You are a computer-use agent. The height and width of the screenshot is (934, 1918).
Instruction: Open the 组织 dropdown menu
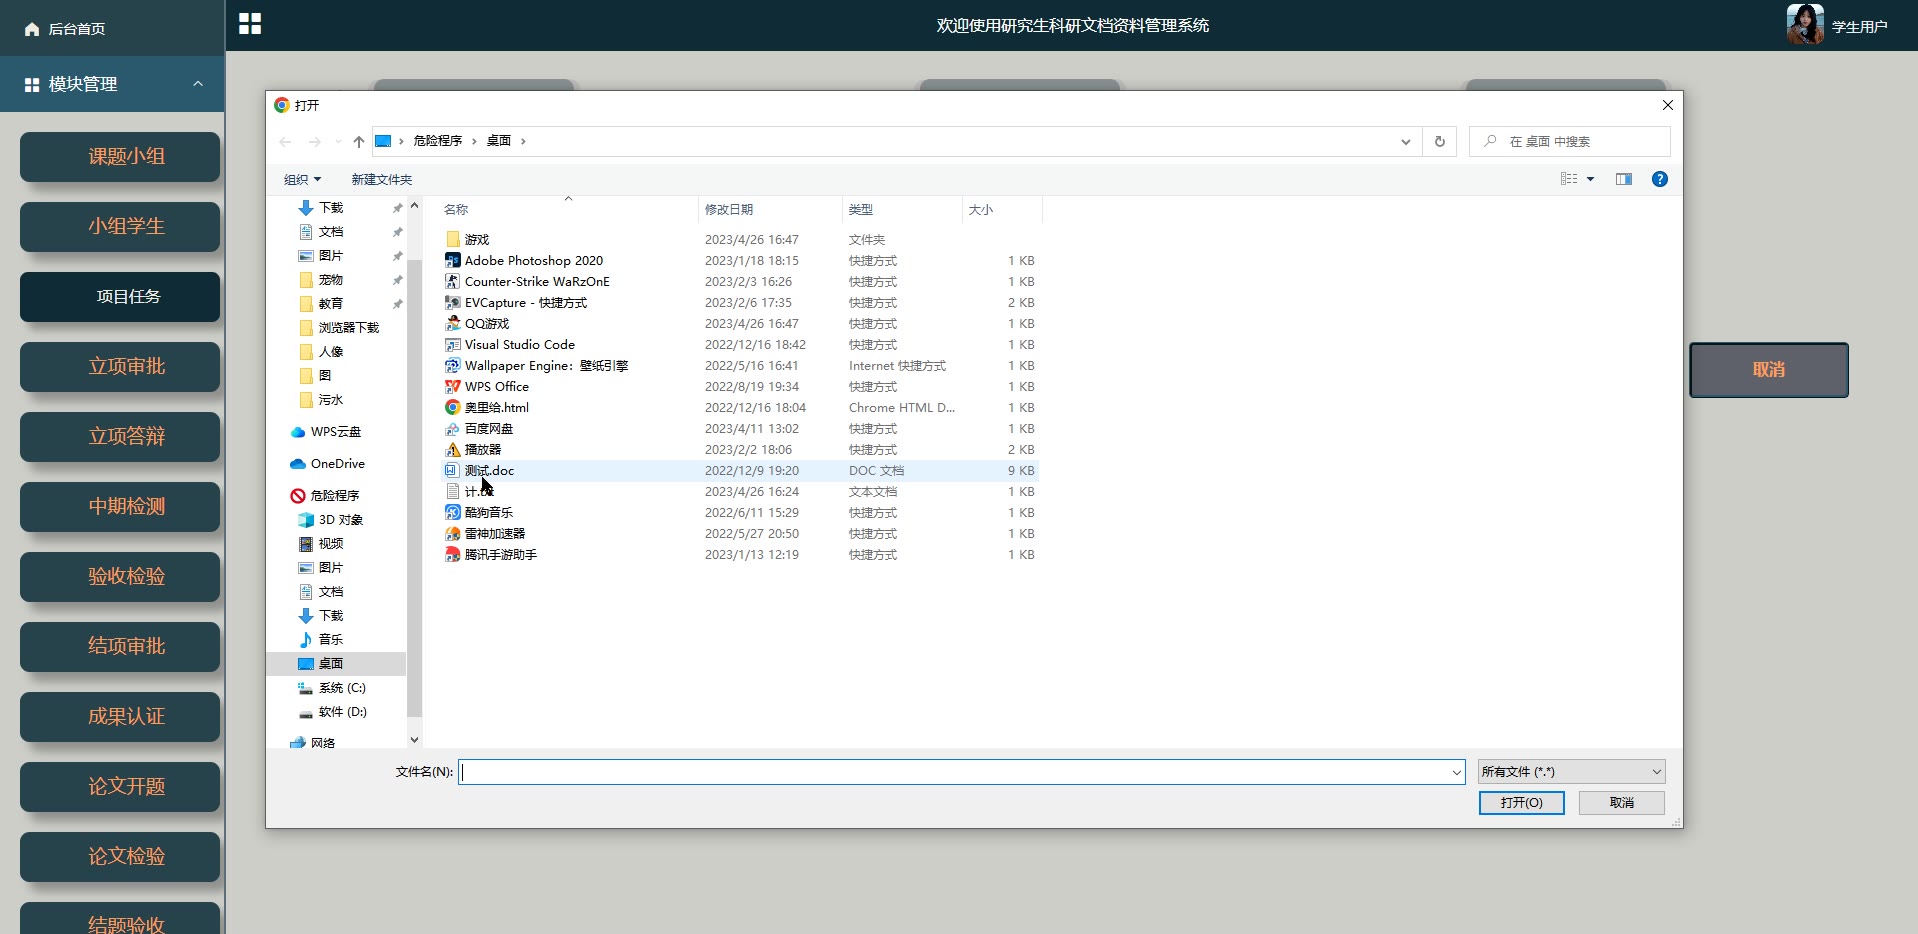click(302, 180)
